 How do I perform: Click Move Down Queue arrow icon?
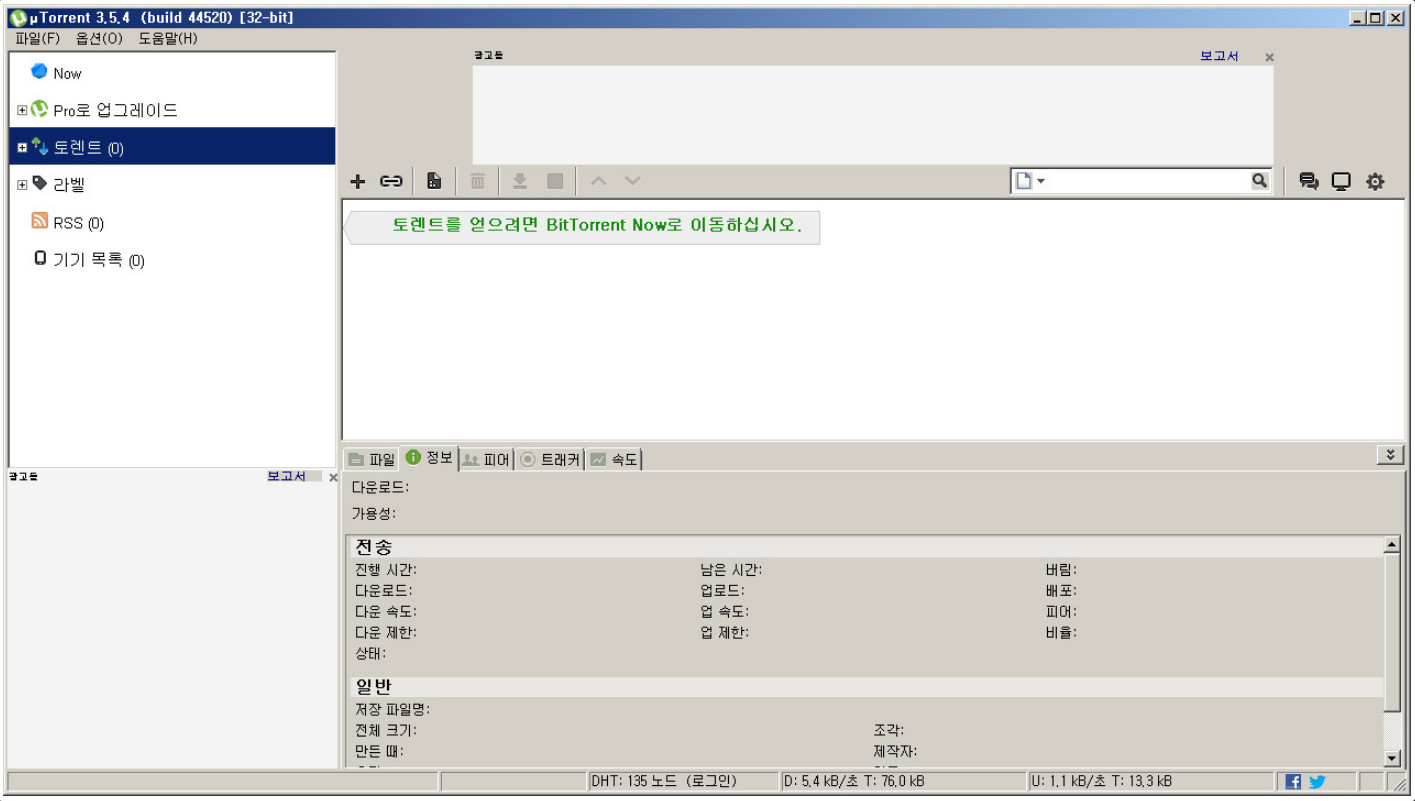point(632,181)
